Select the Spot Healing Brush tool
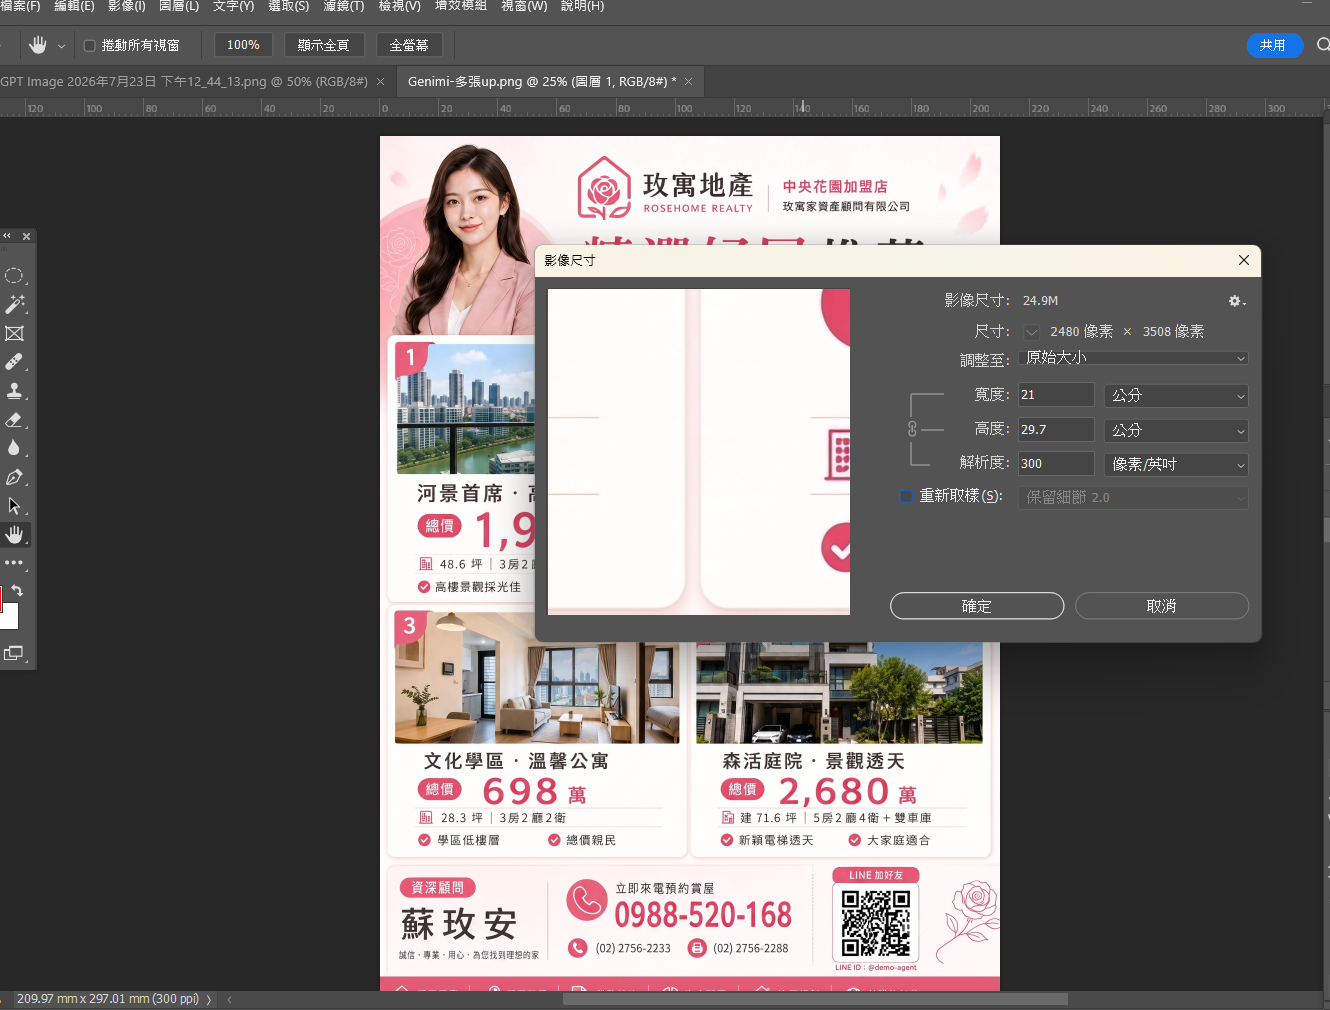The image size is (1330, 1010). click(14, 362)
